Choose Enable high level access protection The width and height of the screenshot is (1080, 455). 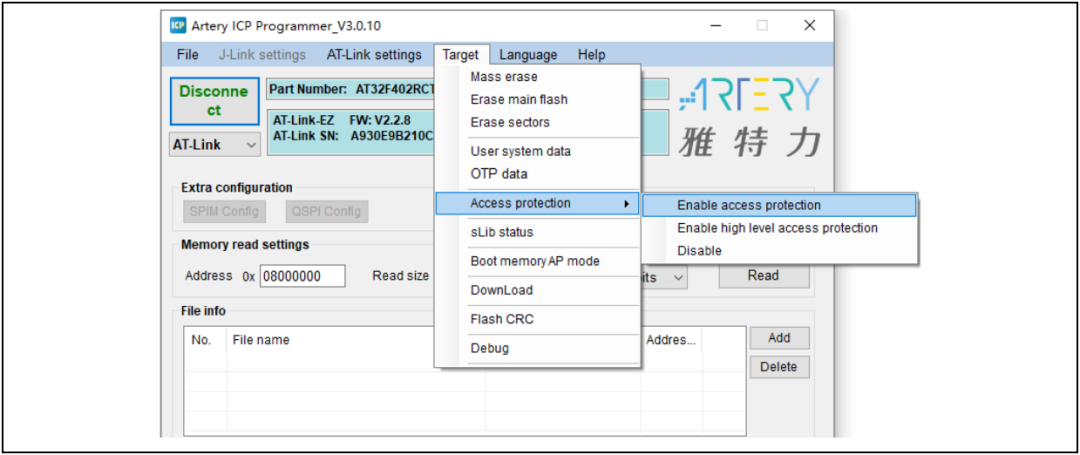[x=779, y=228]
